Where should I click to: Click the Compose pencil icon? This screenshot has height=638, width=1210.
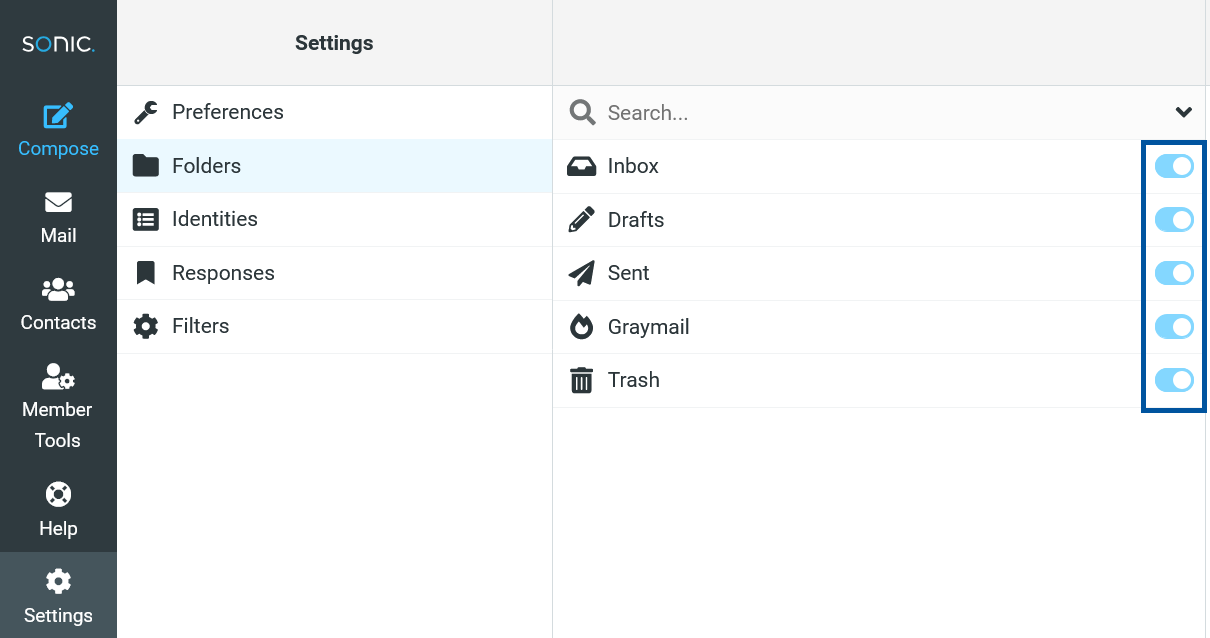[x=58, y=116]
